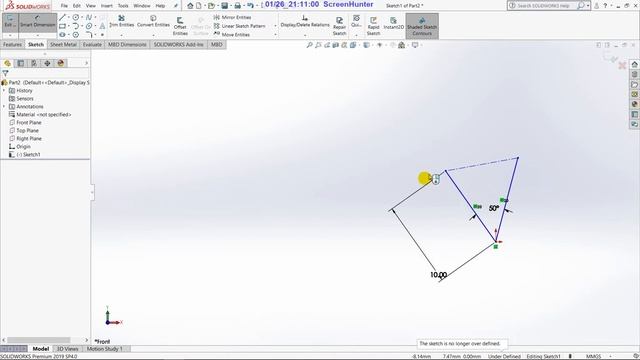Open the Window menu
Viewport: 640px width, 360px height.
click(142, 6)
